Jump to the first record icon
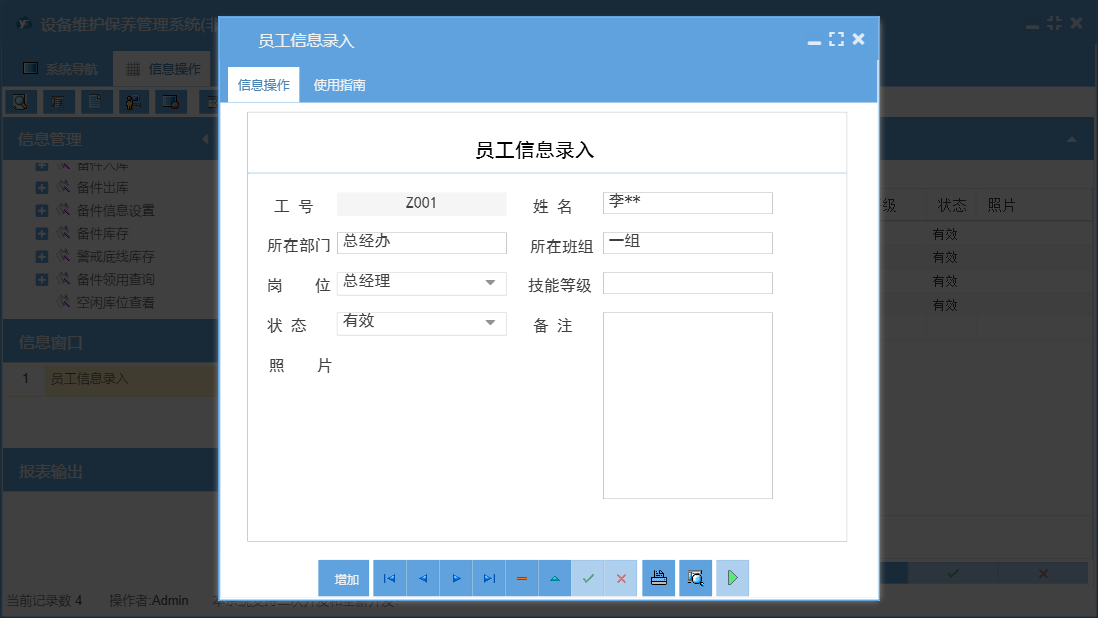The height and width of the screenshot is (618, 1098). click(x=389, y=578)
